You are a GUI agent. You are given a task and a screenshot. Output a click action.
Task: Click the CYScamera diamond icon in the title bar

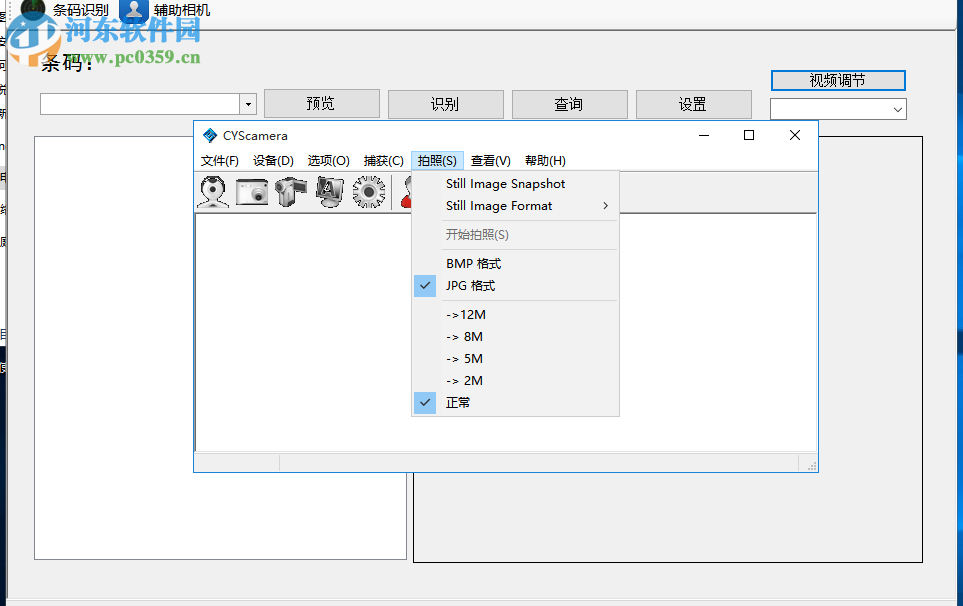(209, 136)
